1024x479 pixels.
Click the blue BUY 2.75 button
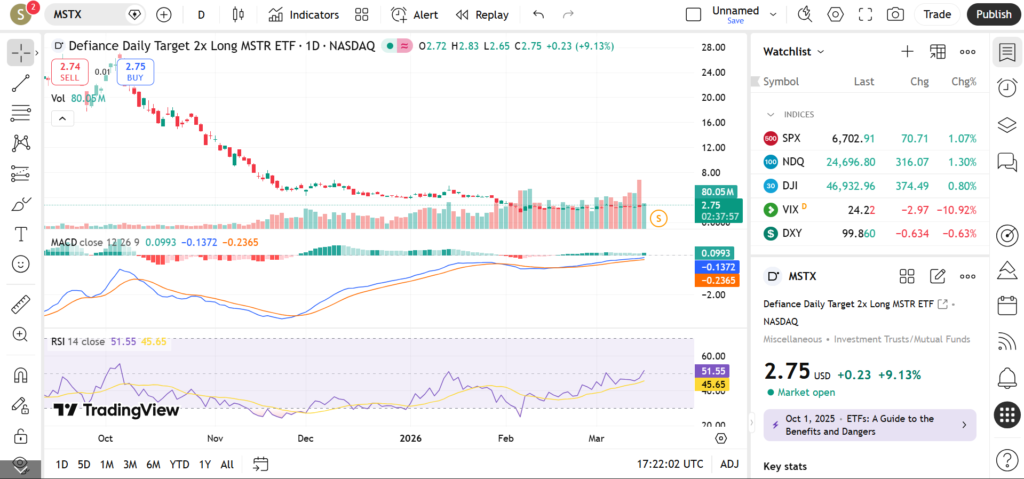pyautogui.click(x=135, y=71)
